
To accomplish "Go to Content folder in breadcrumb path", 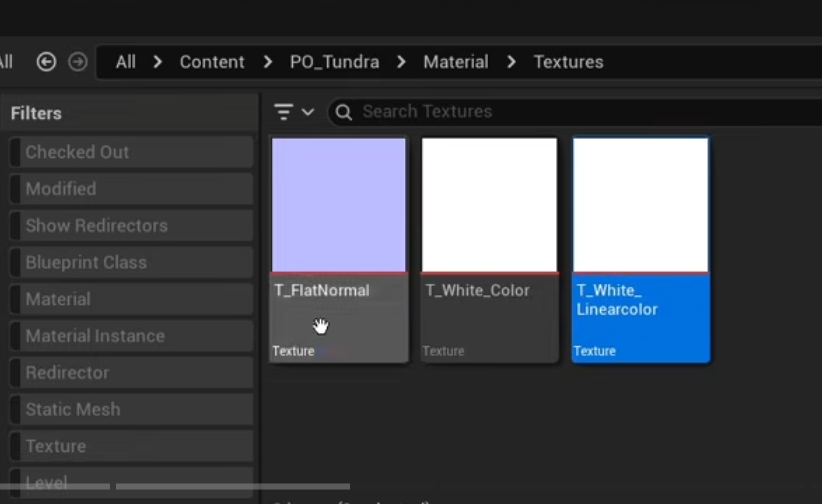I will pos(212,62).
